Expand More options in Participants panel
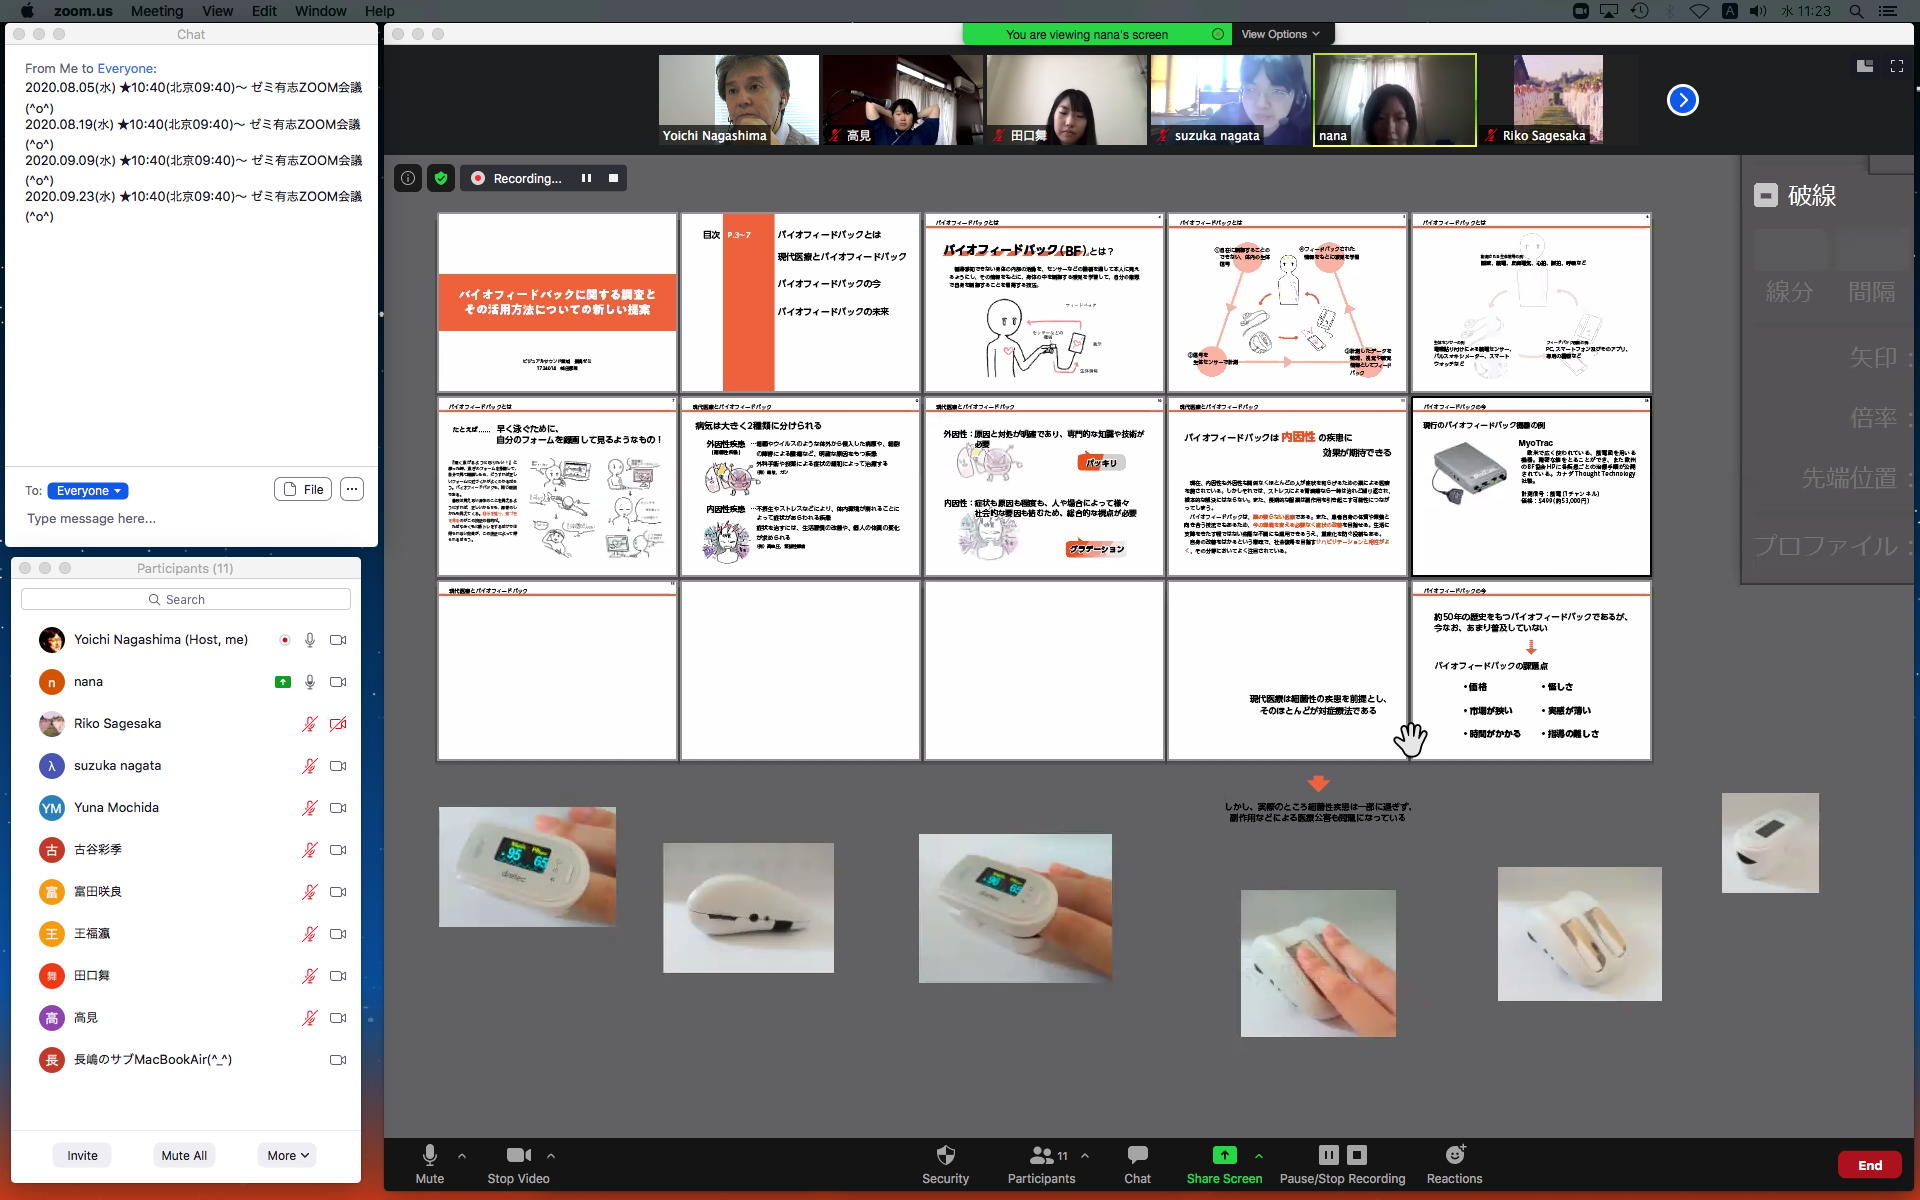Image resolution: width=1920 pixels, height=1200 pixels. 287,1155
